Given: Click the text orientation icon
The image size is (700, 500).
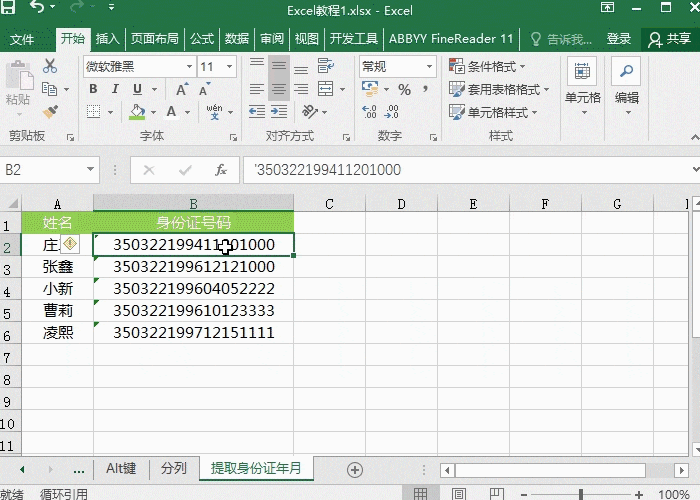Looking at the screenshot, I should (310, 112).
